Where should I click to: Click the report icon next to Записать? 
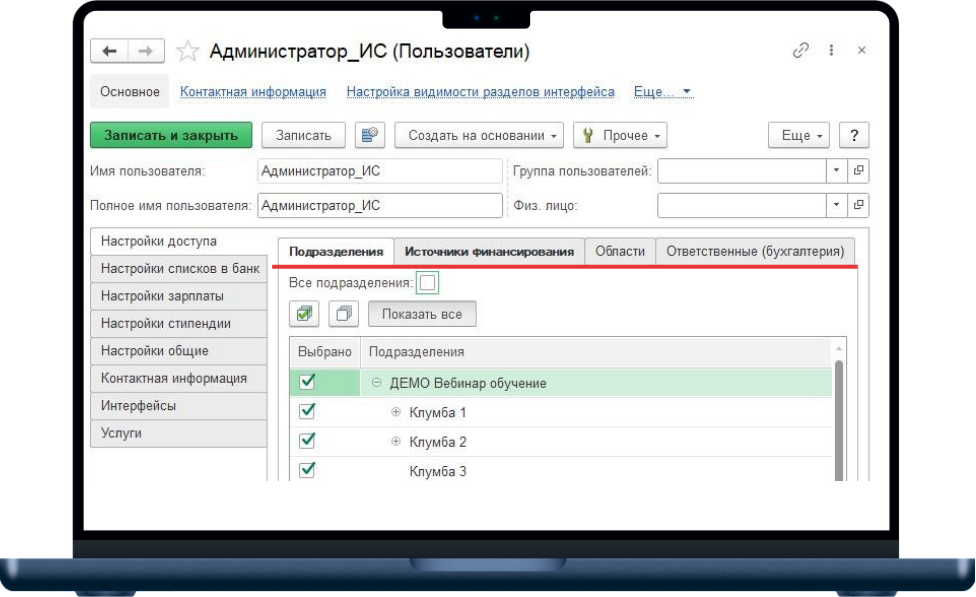click(x=370, y=135)
